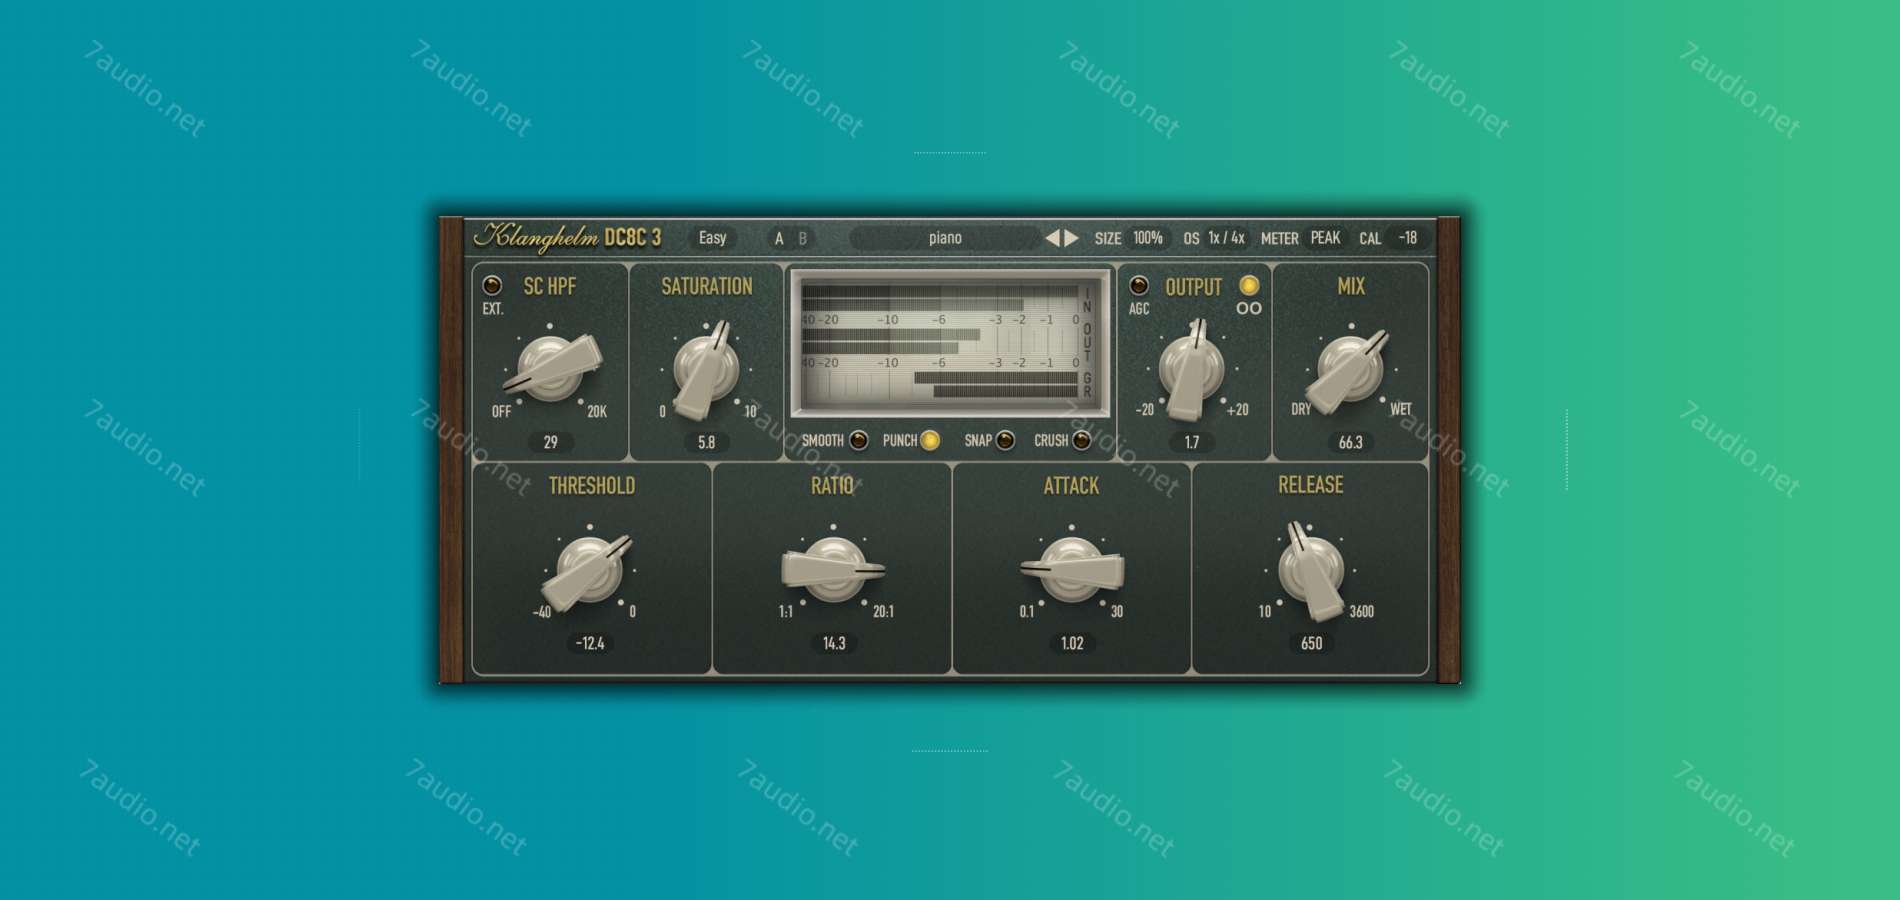Click the threshold value -12.4
Viewport: 1900px width, 900px height.
pyautogui.click(x=590, y=643)
